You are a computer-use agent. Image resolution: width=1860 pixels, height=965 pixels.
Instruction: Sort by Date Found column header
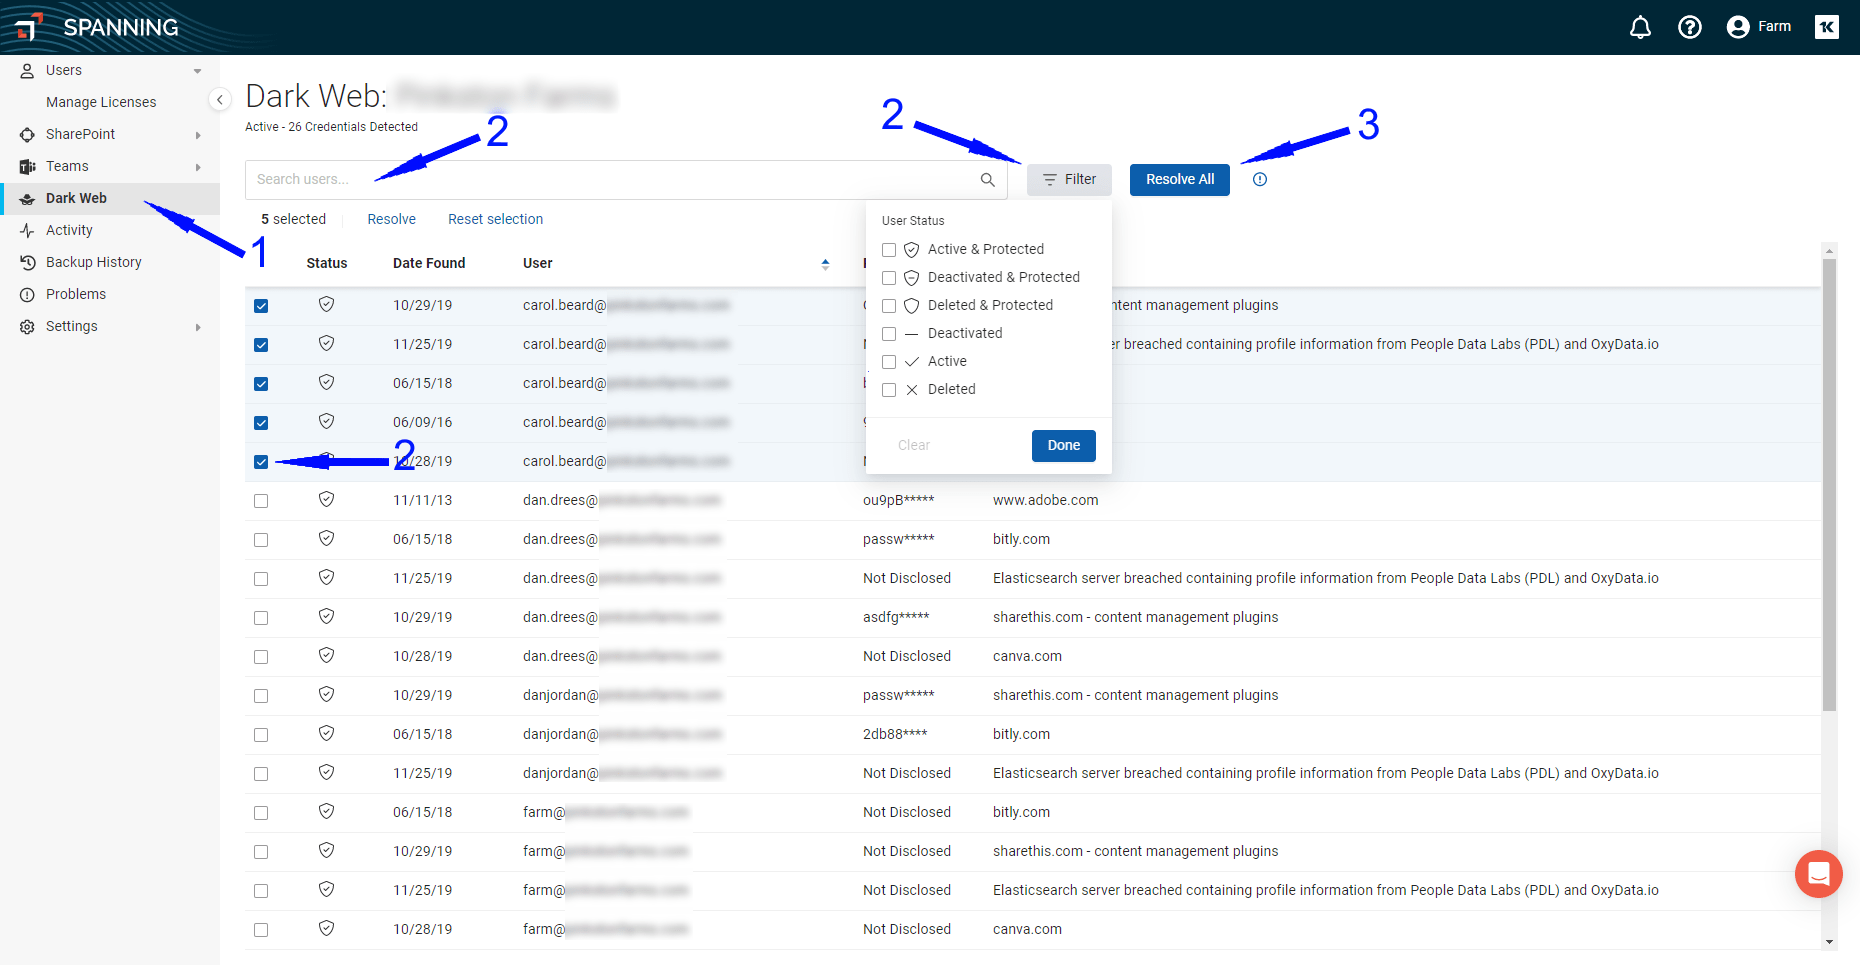429,263
